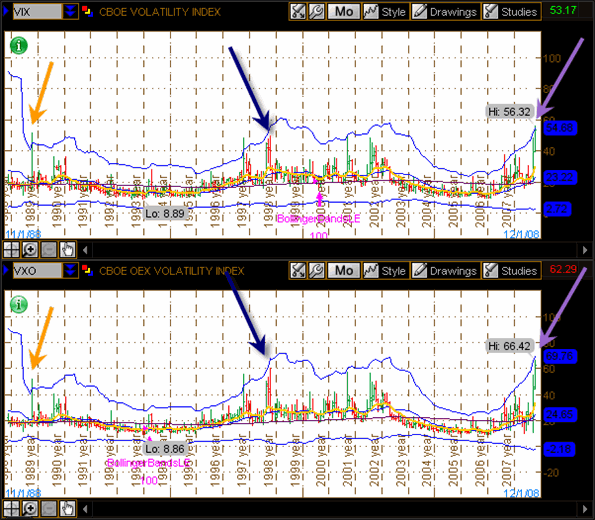This screenshot has width=595, height=520.
Task: Click the zoom out icon below VIX chart
Action: point(49,249)
